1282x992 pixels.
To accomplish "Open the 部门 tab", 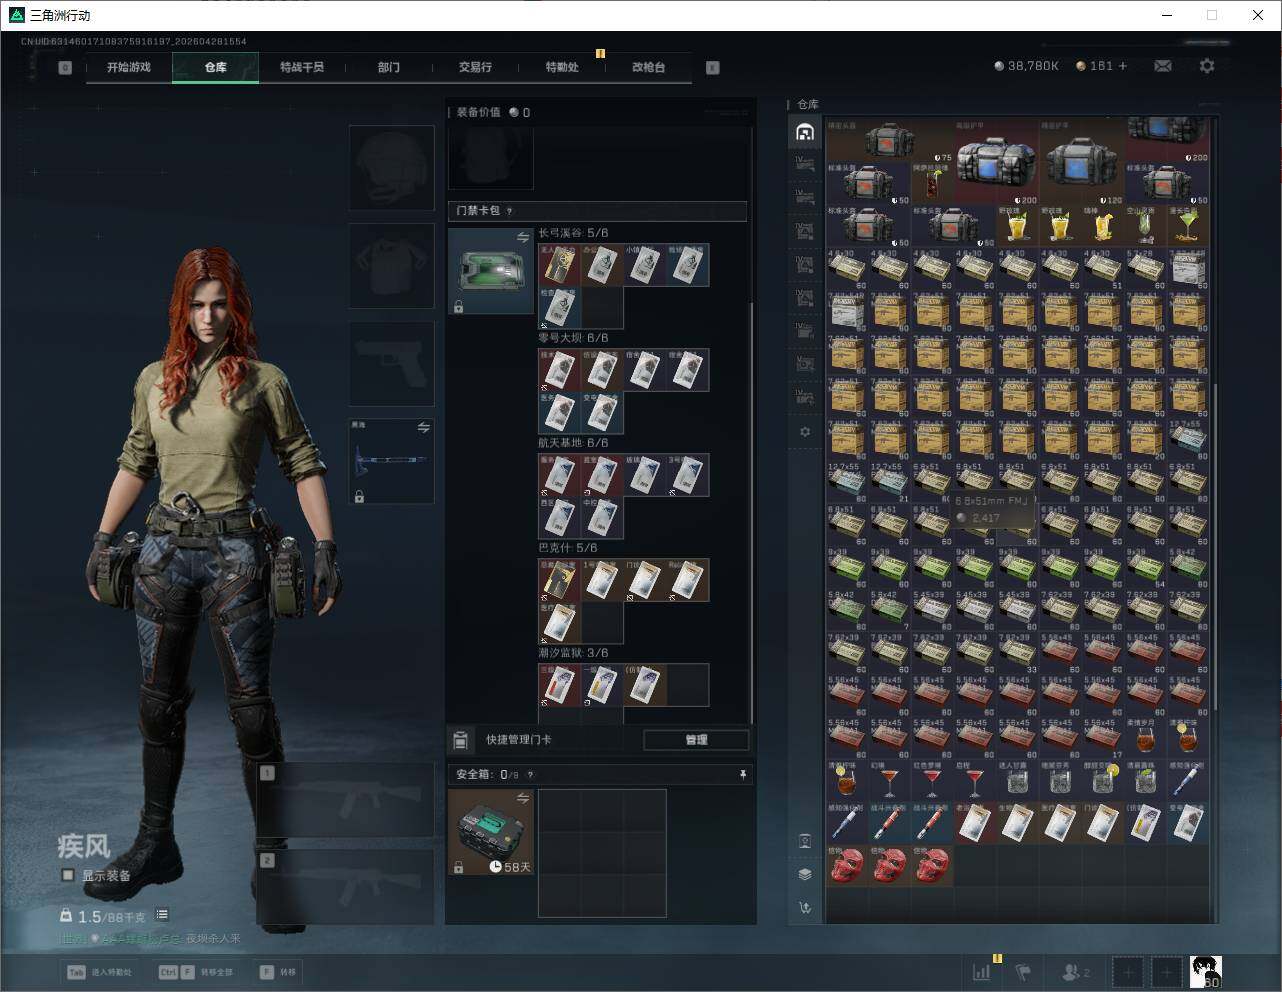I will click(x=388, y=67).
